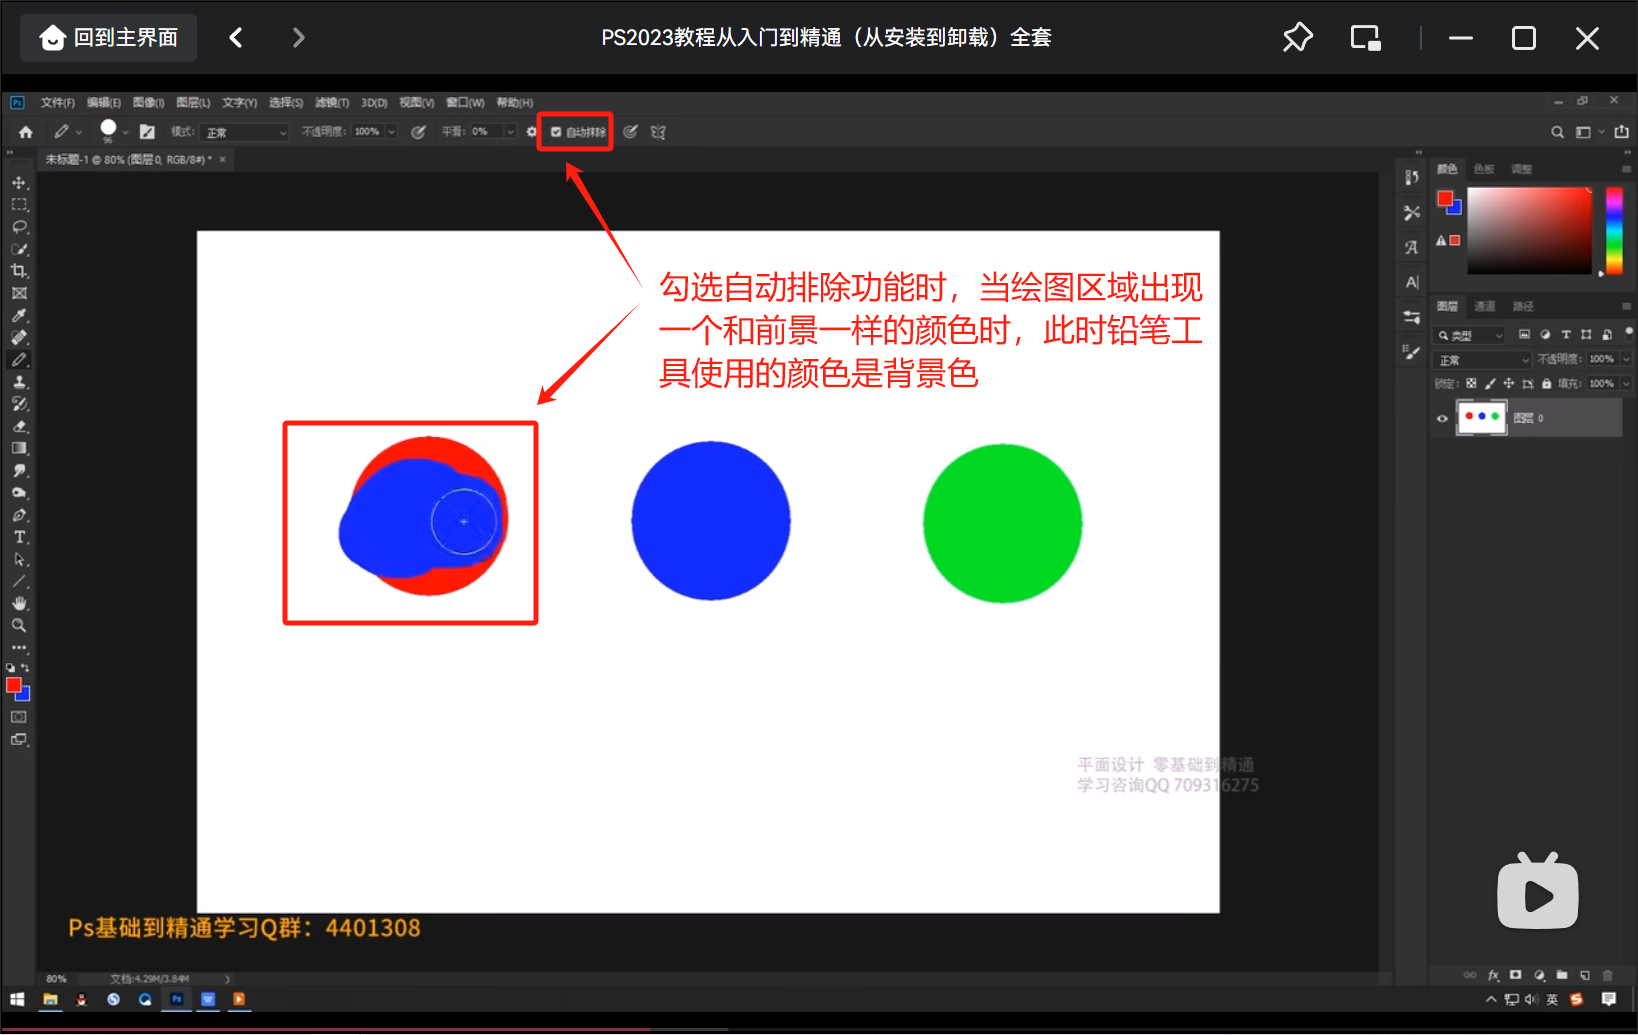The height and width of the screenshot is (1035, 1638).
Task: Lock transparent pixels for the layer
Action: 1471,383
